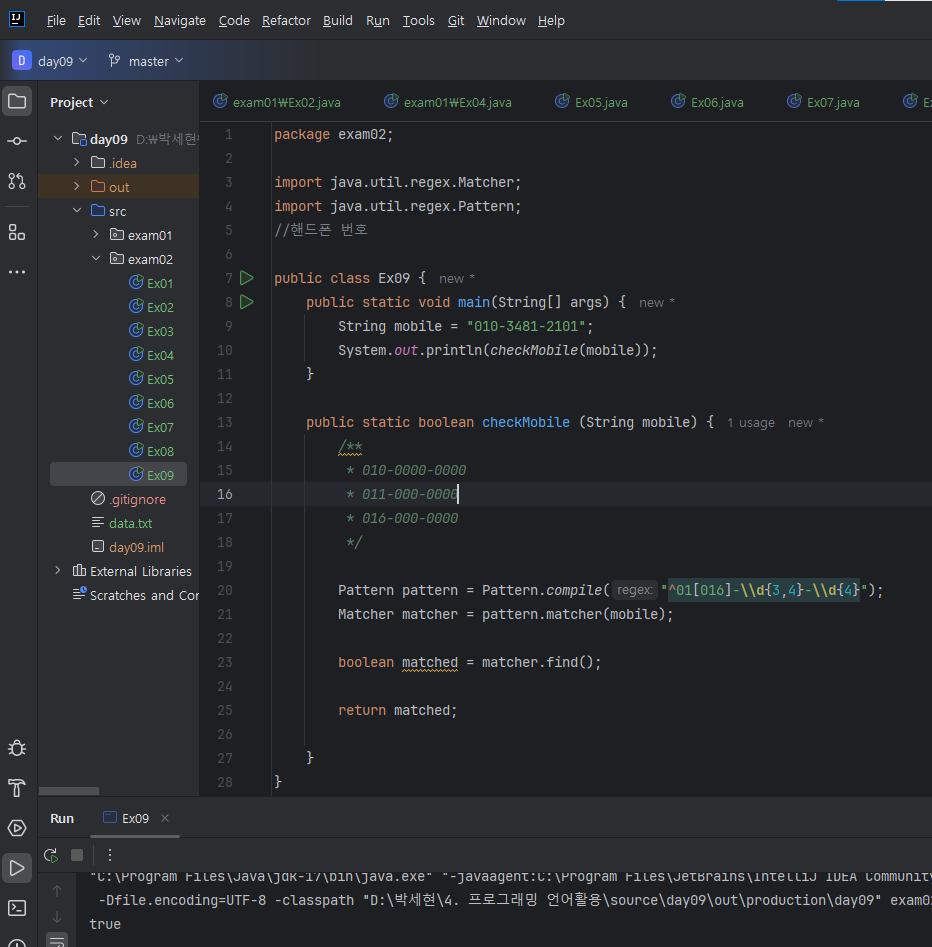Open the Project tool window folder icon
This screenshot has width=932, height=947.
[x=17, y=101]
